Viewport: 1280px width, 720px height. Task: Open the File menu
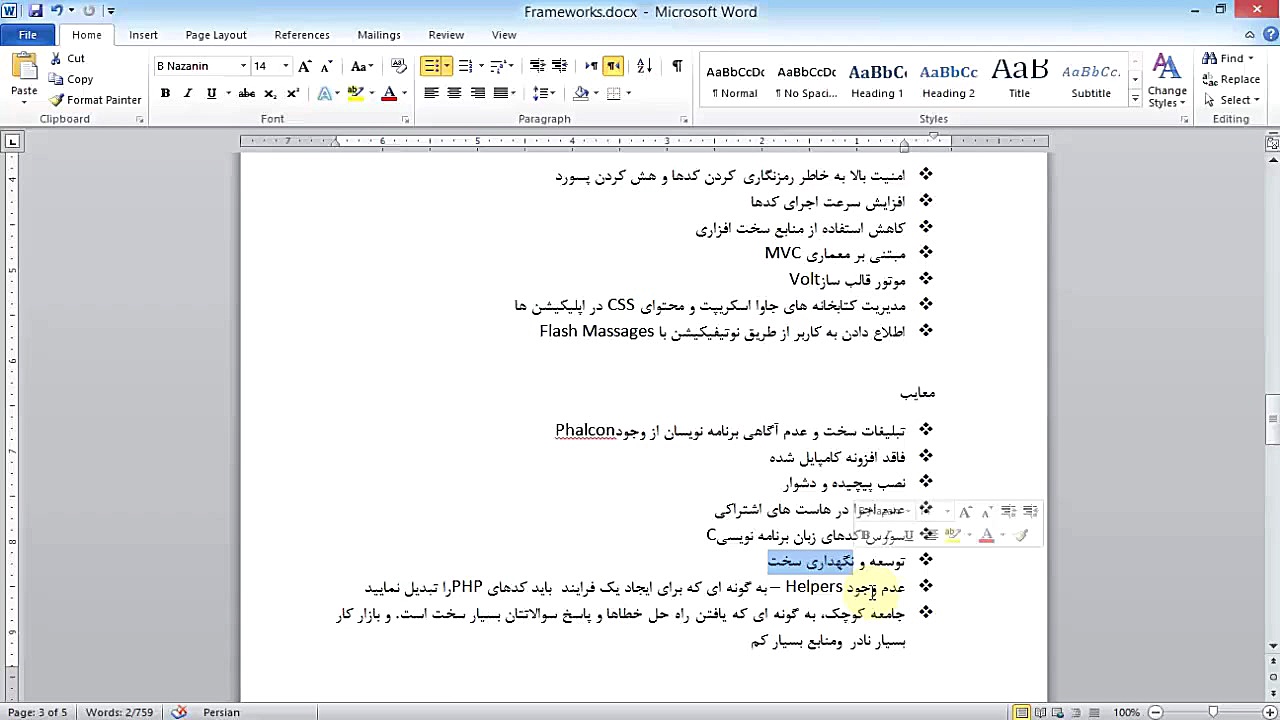pyautogui.click(x=27, y=34)
